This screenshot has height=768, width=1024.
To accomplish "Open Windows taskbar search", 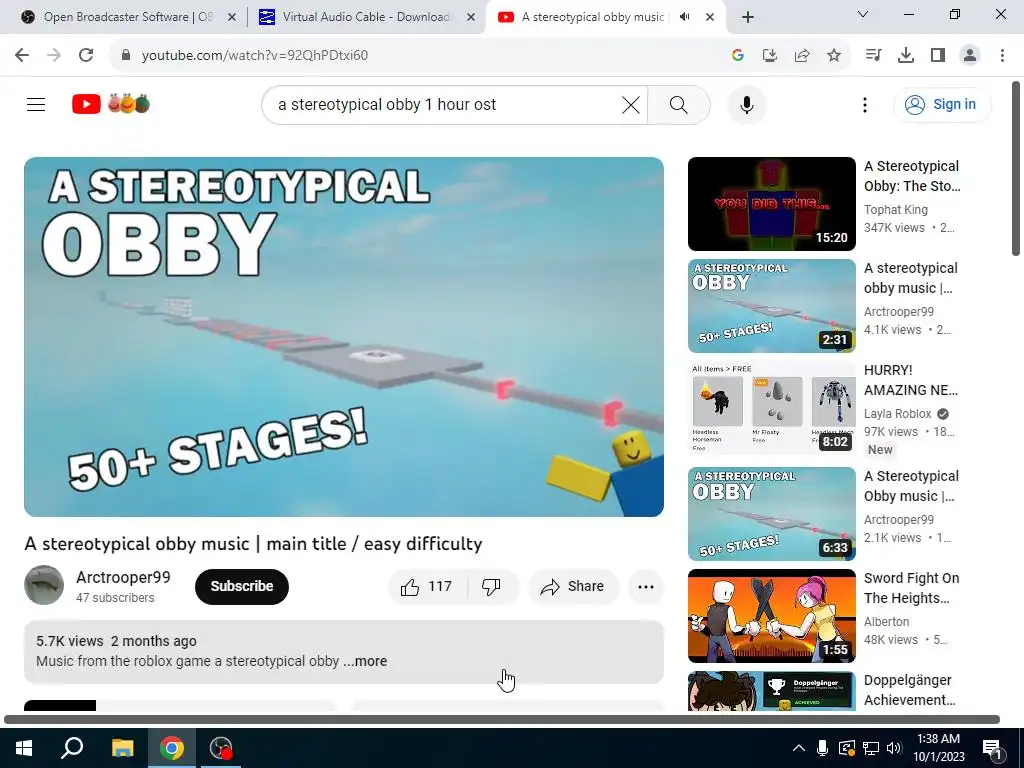I will [x=72, y=748].
